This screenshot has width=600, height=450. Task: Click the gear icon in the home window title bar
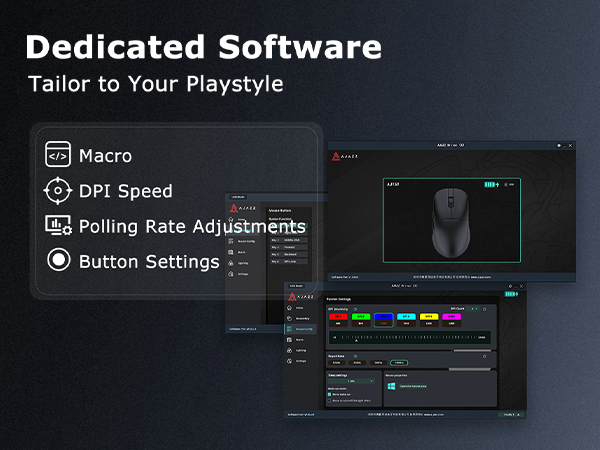point(559,145)
